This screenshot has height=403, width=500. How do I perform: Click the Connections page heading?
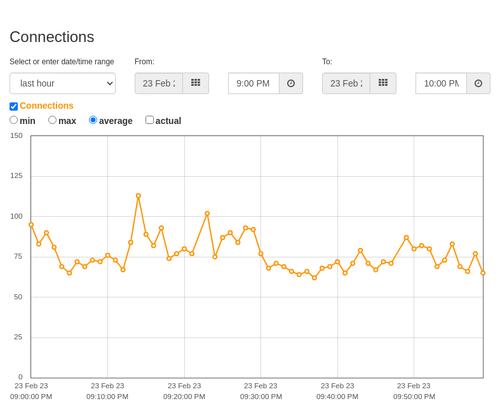(x=52, y=37)
